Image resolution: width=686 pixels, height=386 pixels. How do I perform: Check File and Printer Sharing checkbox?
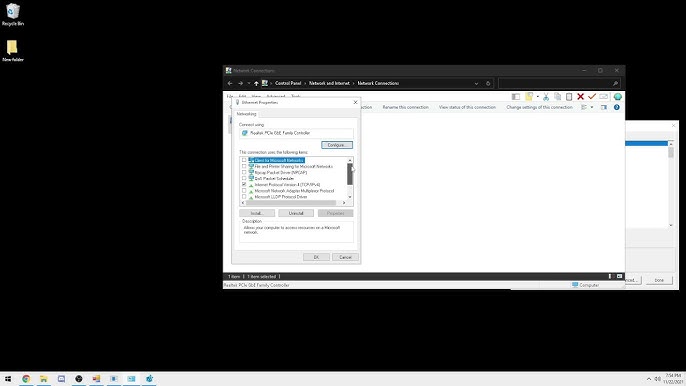[x=244, y=166]
